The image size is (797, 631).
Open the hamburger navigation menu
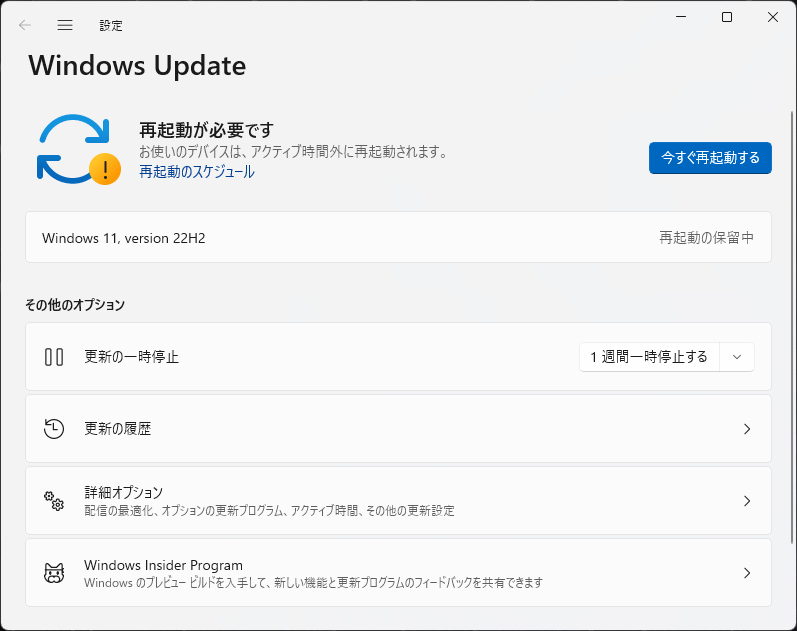pyautogui.click(x=65, y=25)
